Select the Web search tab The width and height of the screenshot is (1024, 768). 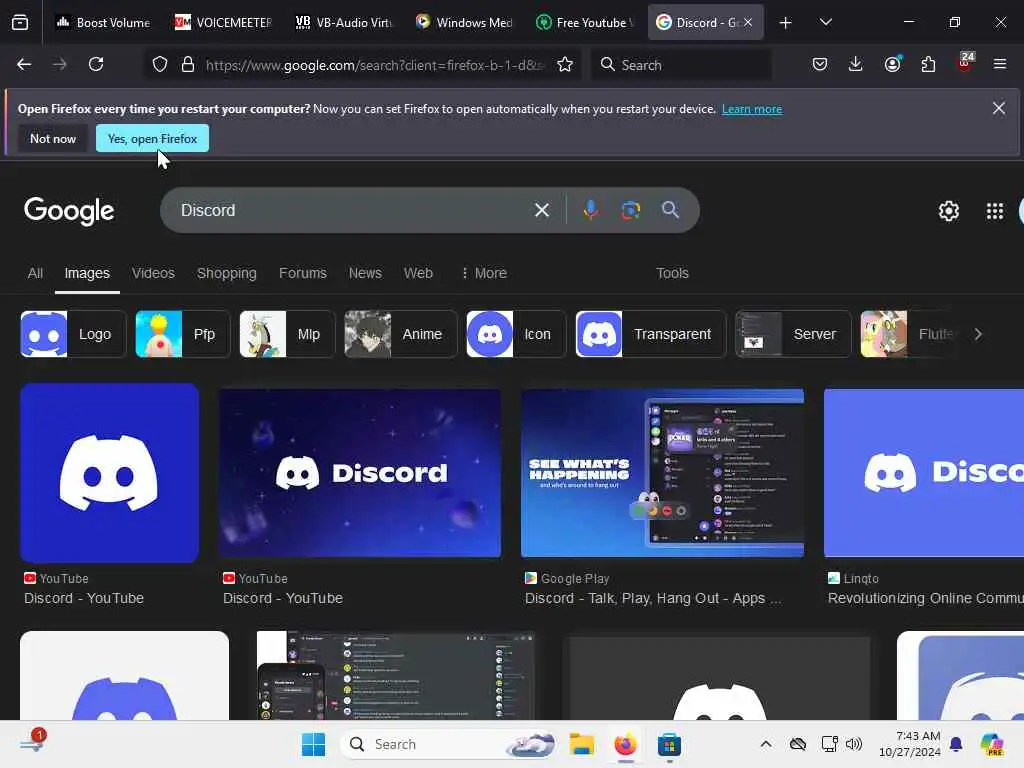[x=418, y=273]
